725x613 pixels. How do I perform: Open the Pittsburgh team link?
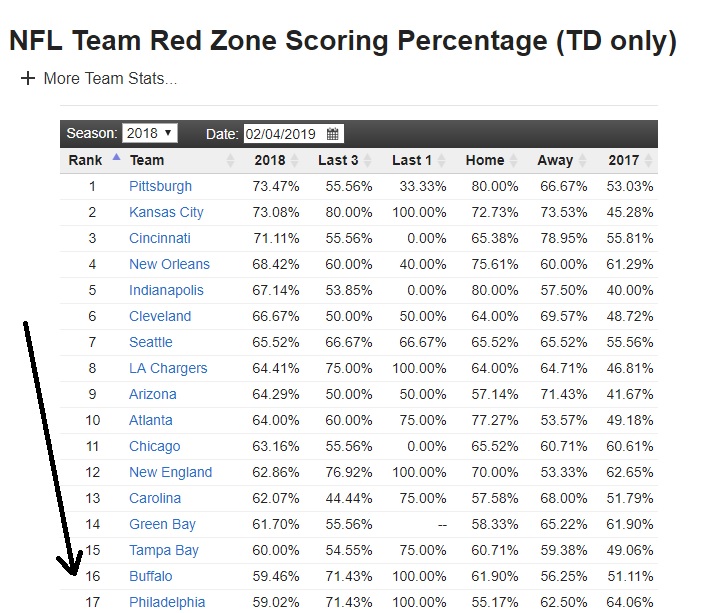tap(160, 186)
